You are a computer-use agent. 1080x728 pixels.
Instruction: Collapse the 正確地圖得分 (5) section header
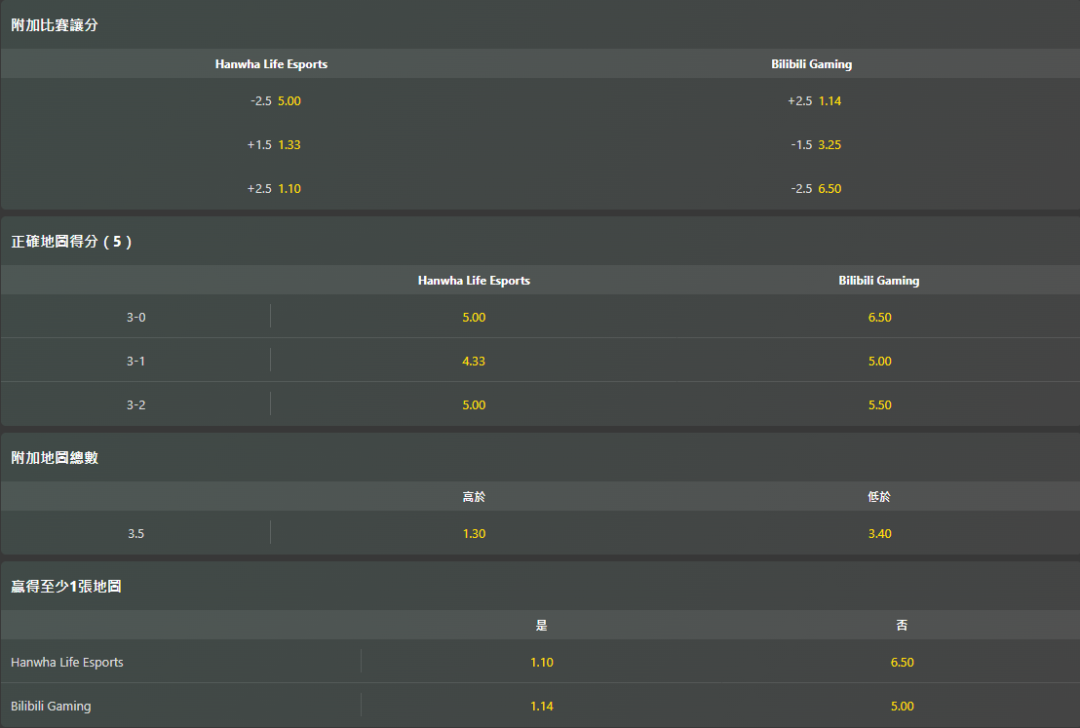(71, 242)
